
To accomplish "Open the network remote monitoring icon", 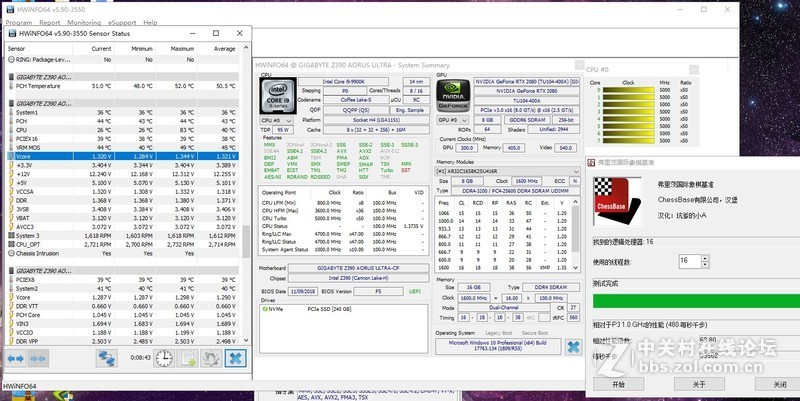I will (107, 359).
